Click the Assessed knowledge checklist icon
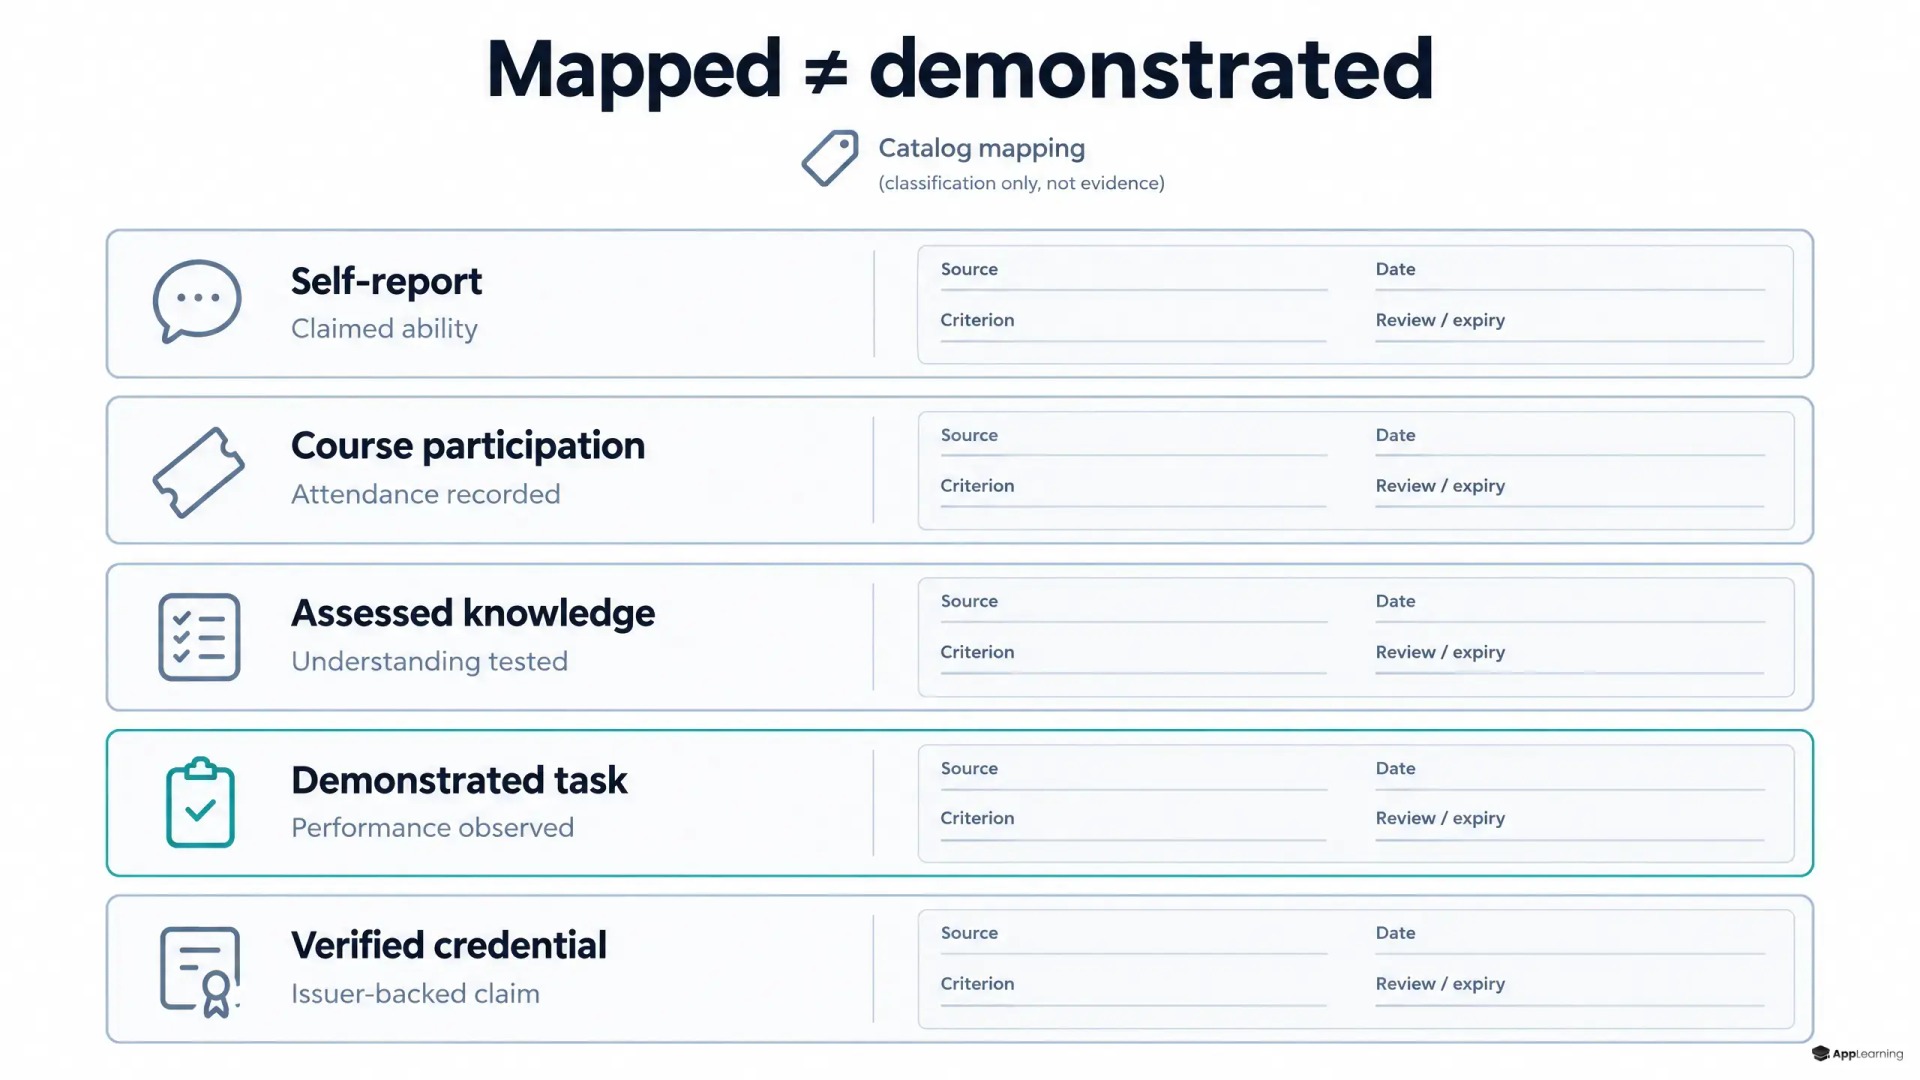The image size is (1920, 1080). point(199,637)
